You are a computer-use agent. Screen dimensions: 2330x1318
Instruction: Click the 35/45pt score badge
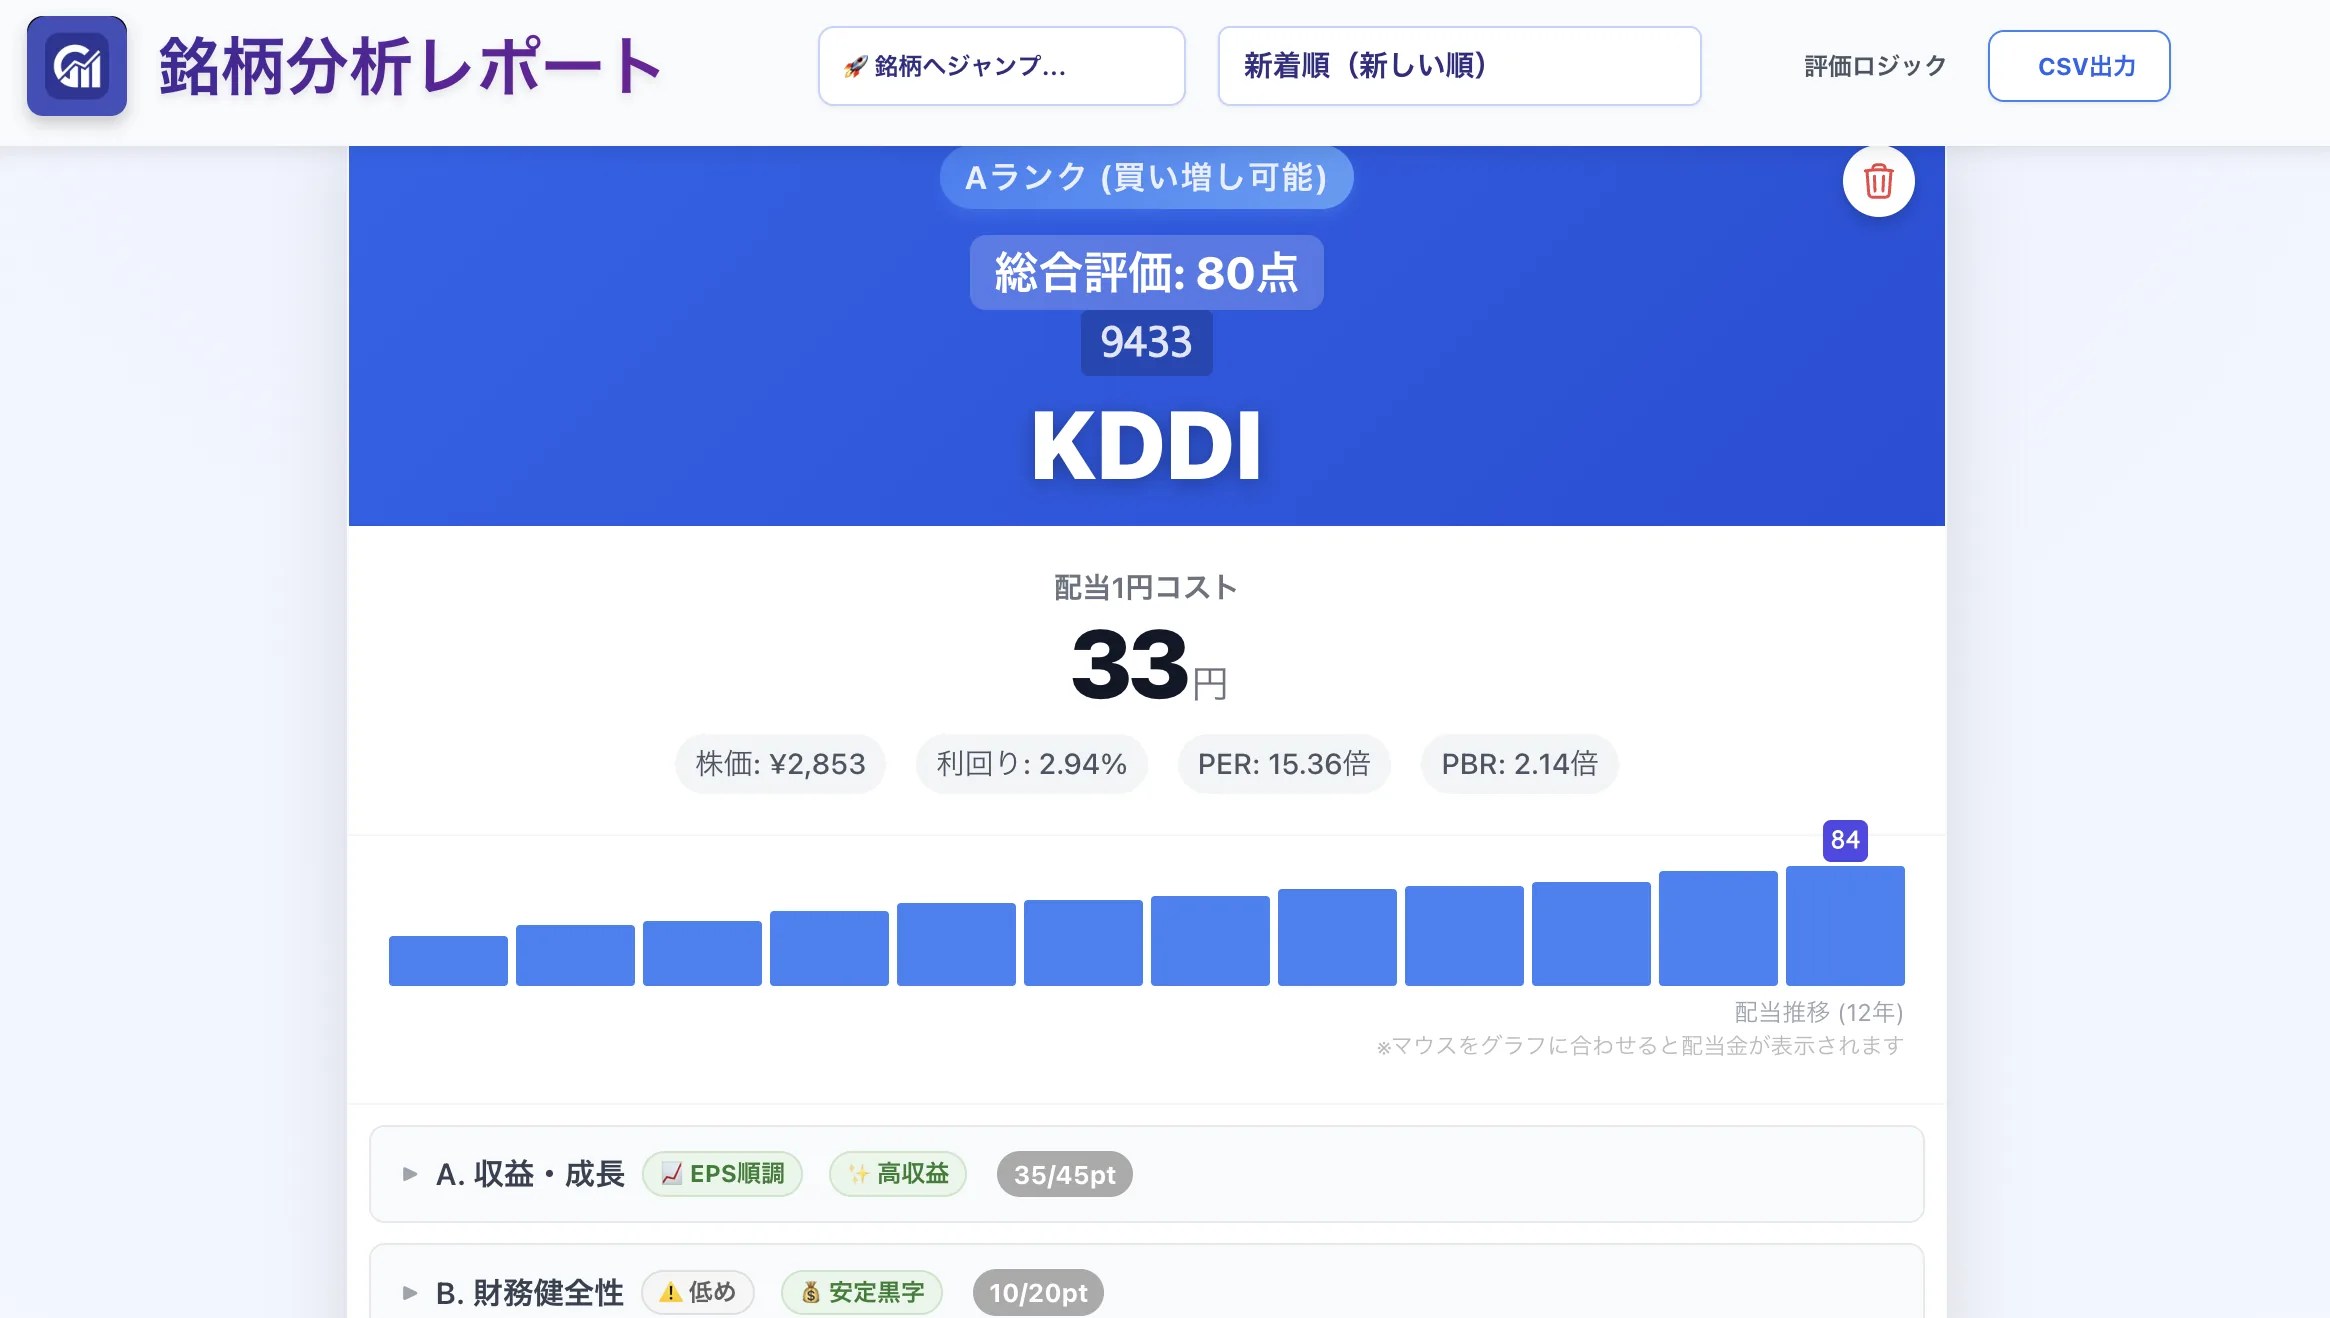pyautogui.click(x=1064, y=1175)
